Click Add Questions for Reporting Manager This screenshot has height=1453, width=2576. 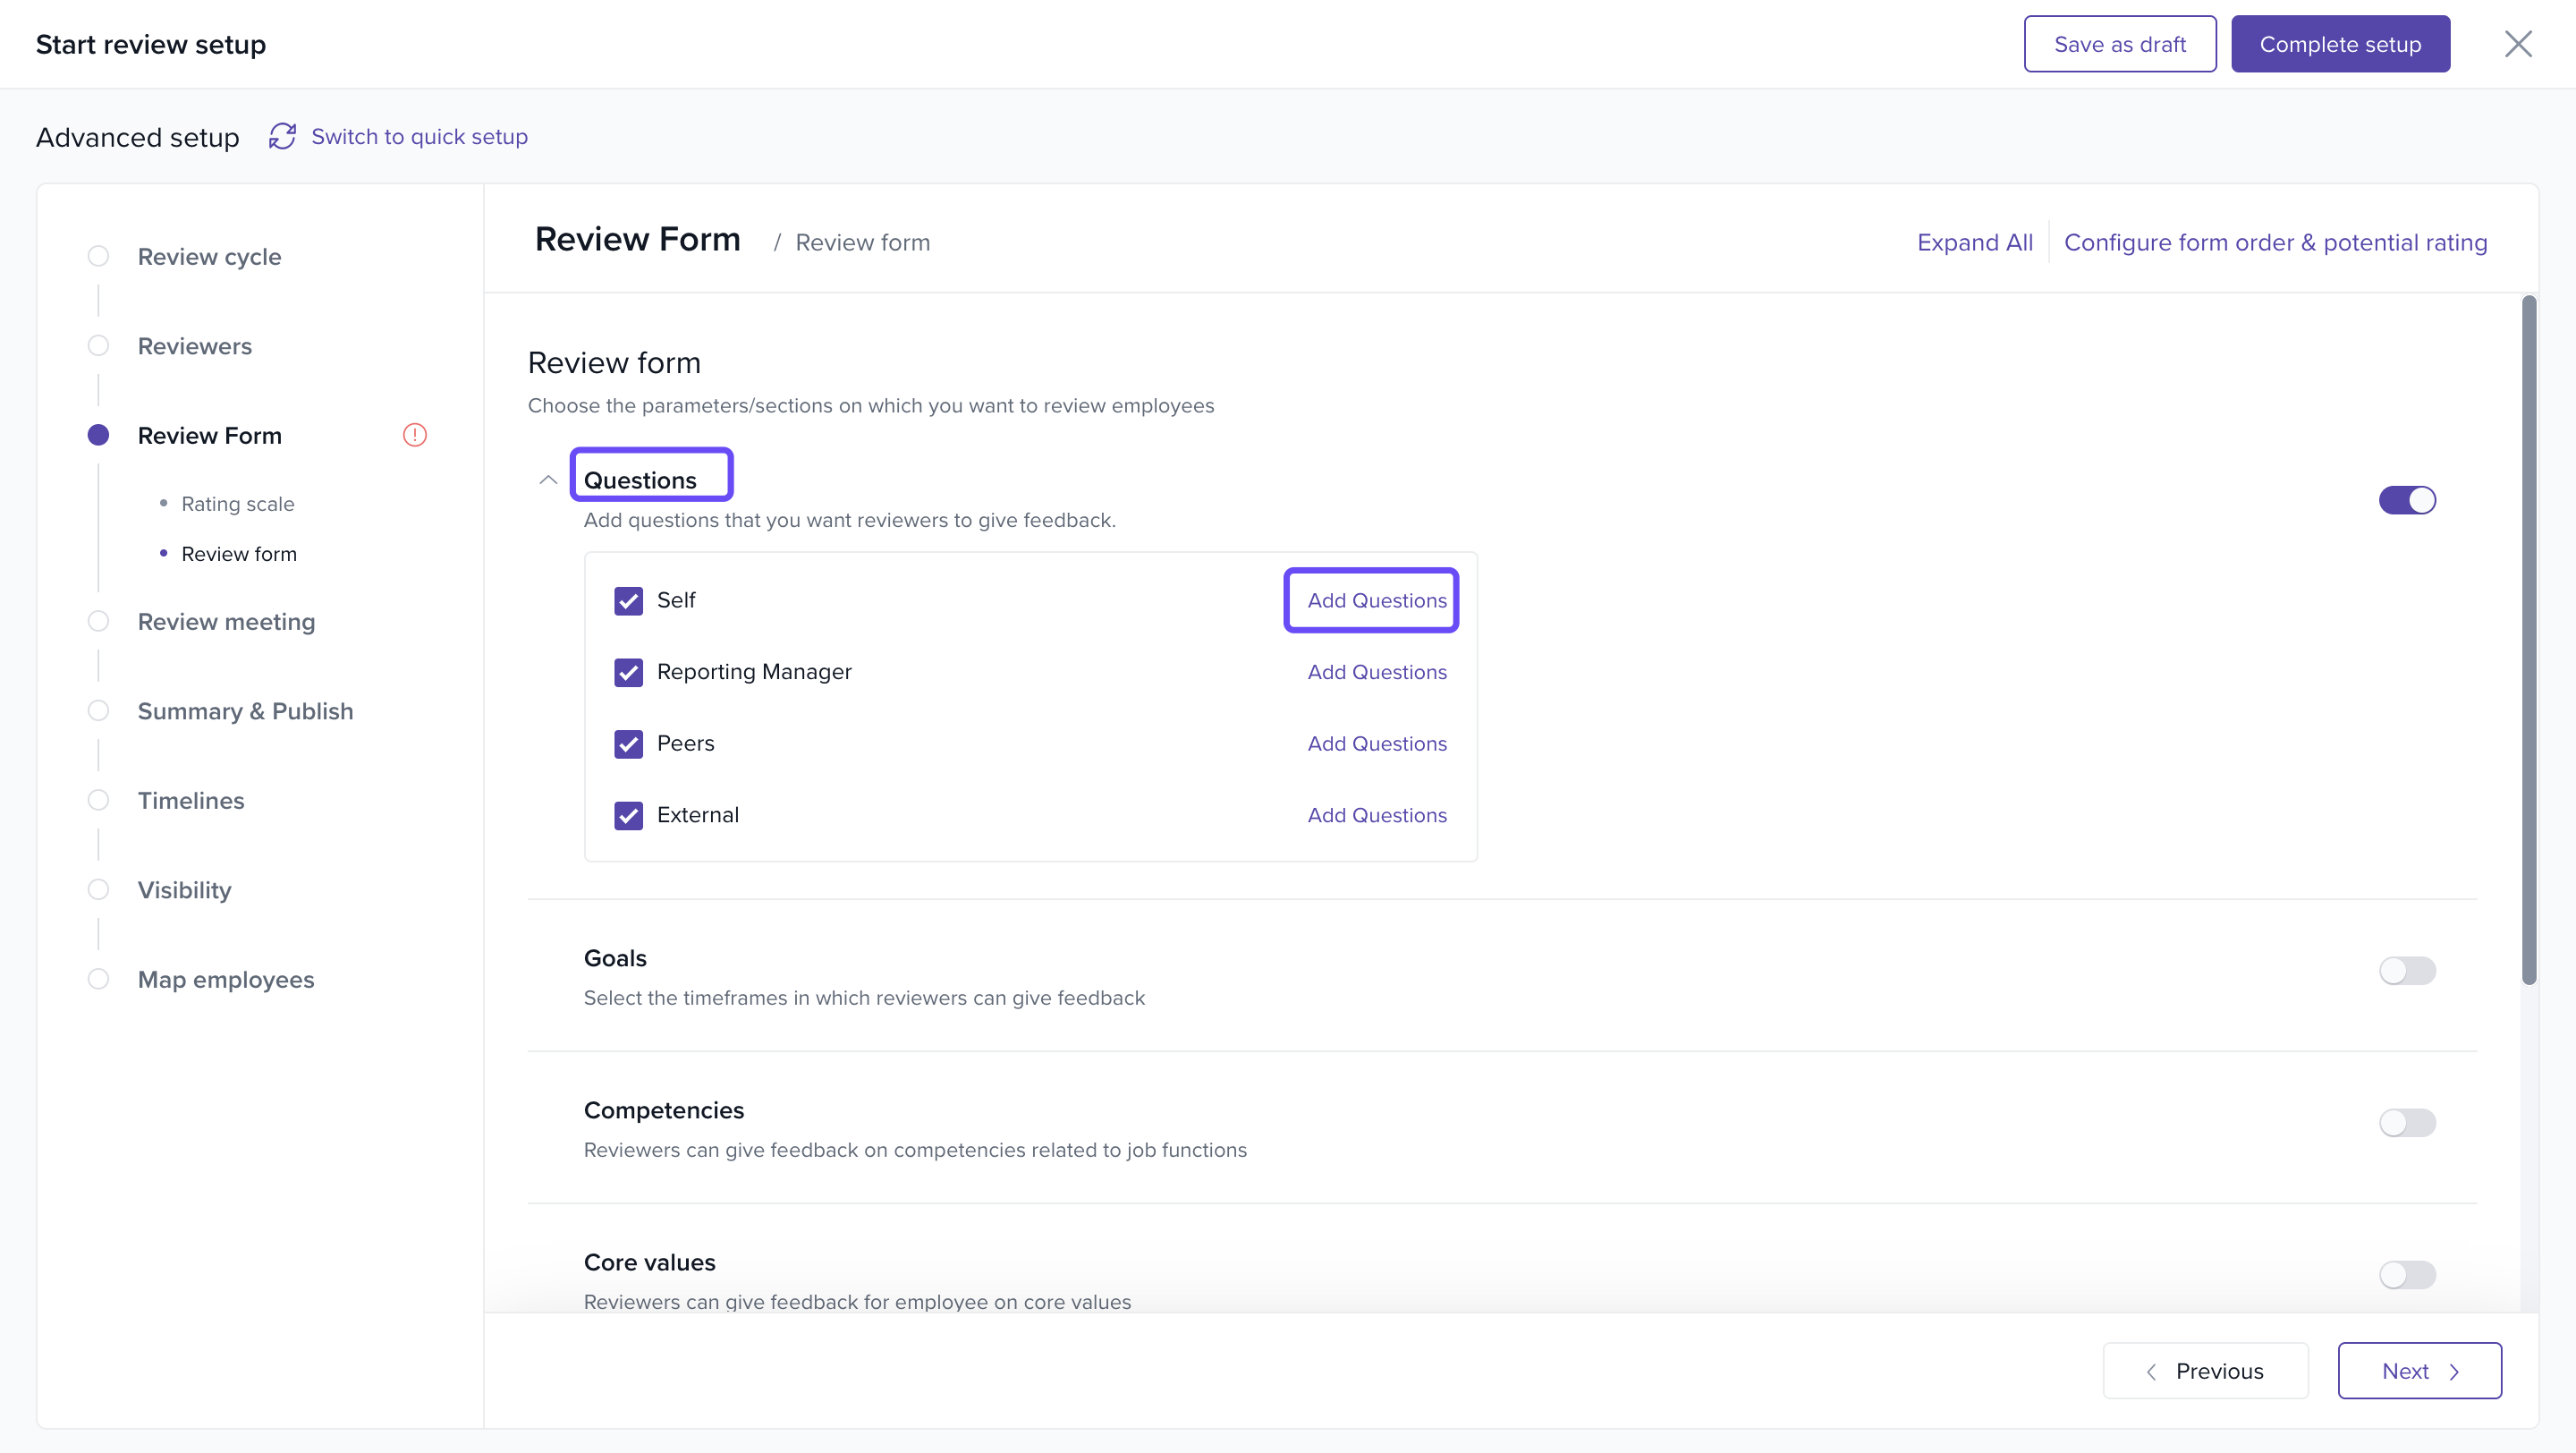pos(1376,672)
